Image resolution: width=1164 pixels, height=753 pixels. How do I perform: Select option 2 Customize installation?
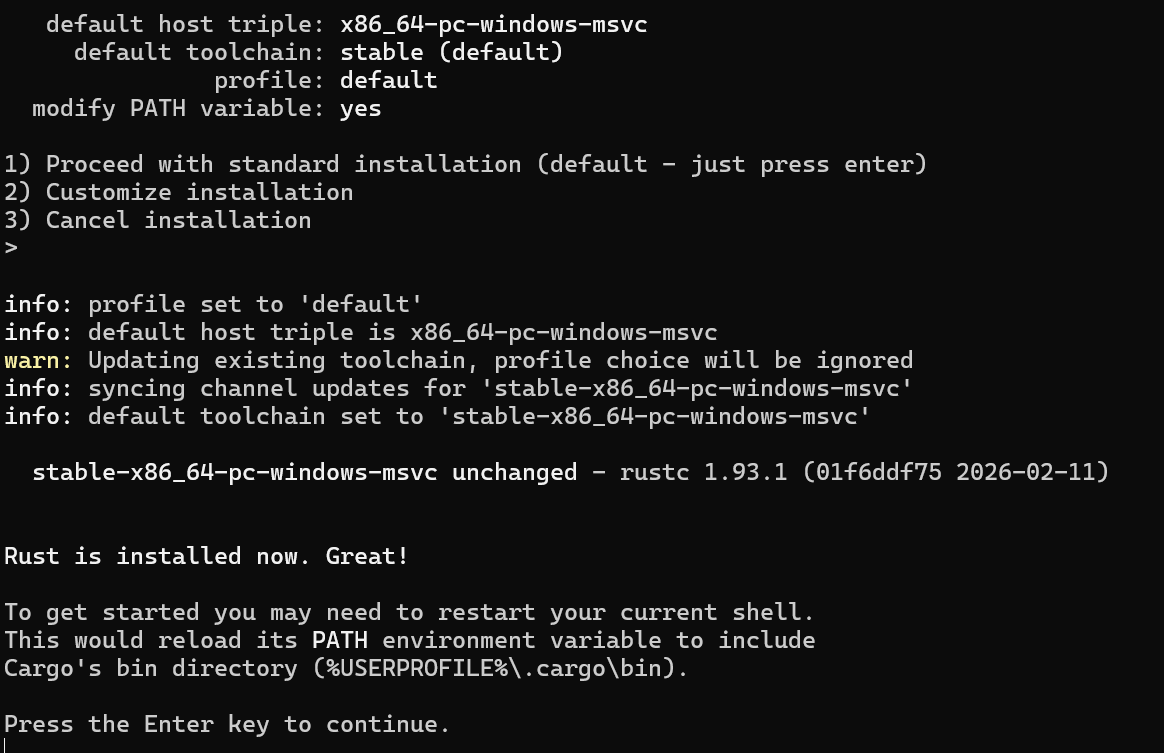(x=179, y=192)
